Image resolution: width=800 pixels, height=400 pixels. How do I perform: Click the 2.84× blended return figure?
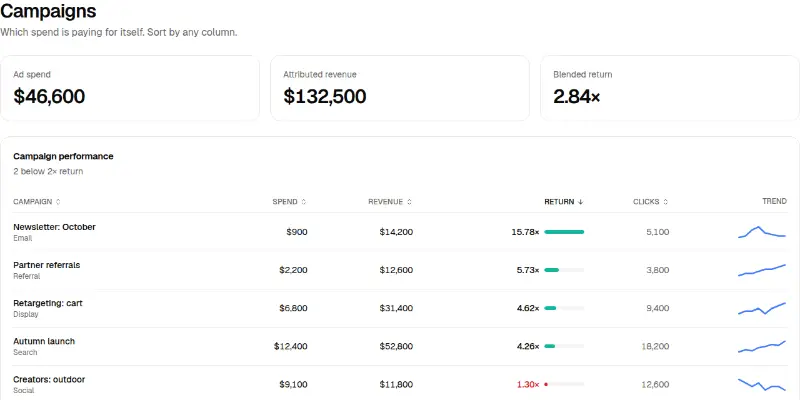coord(577,96)
